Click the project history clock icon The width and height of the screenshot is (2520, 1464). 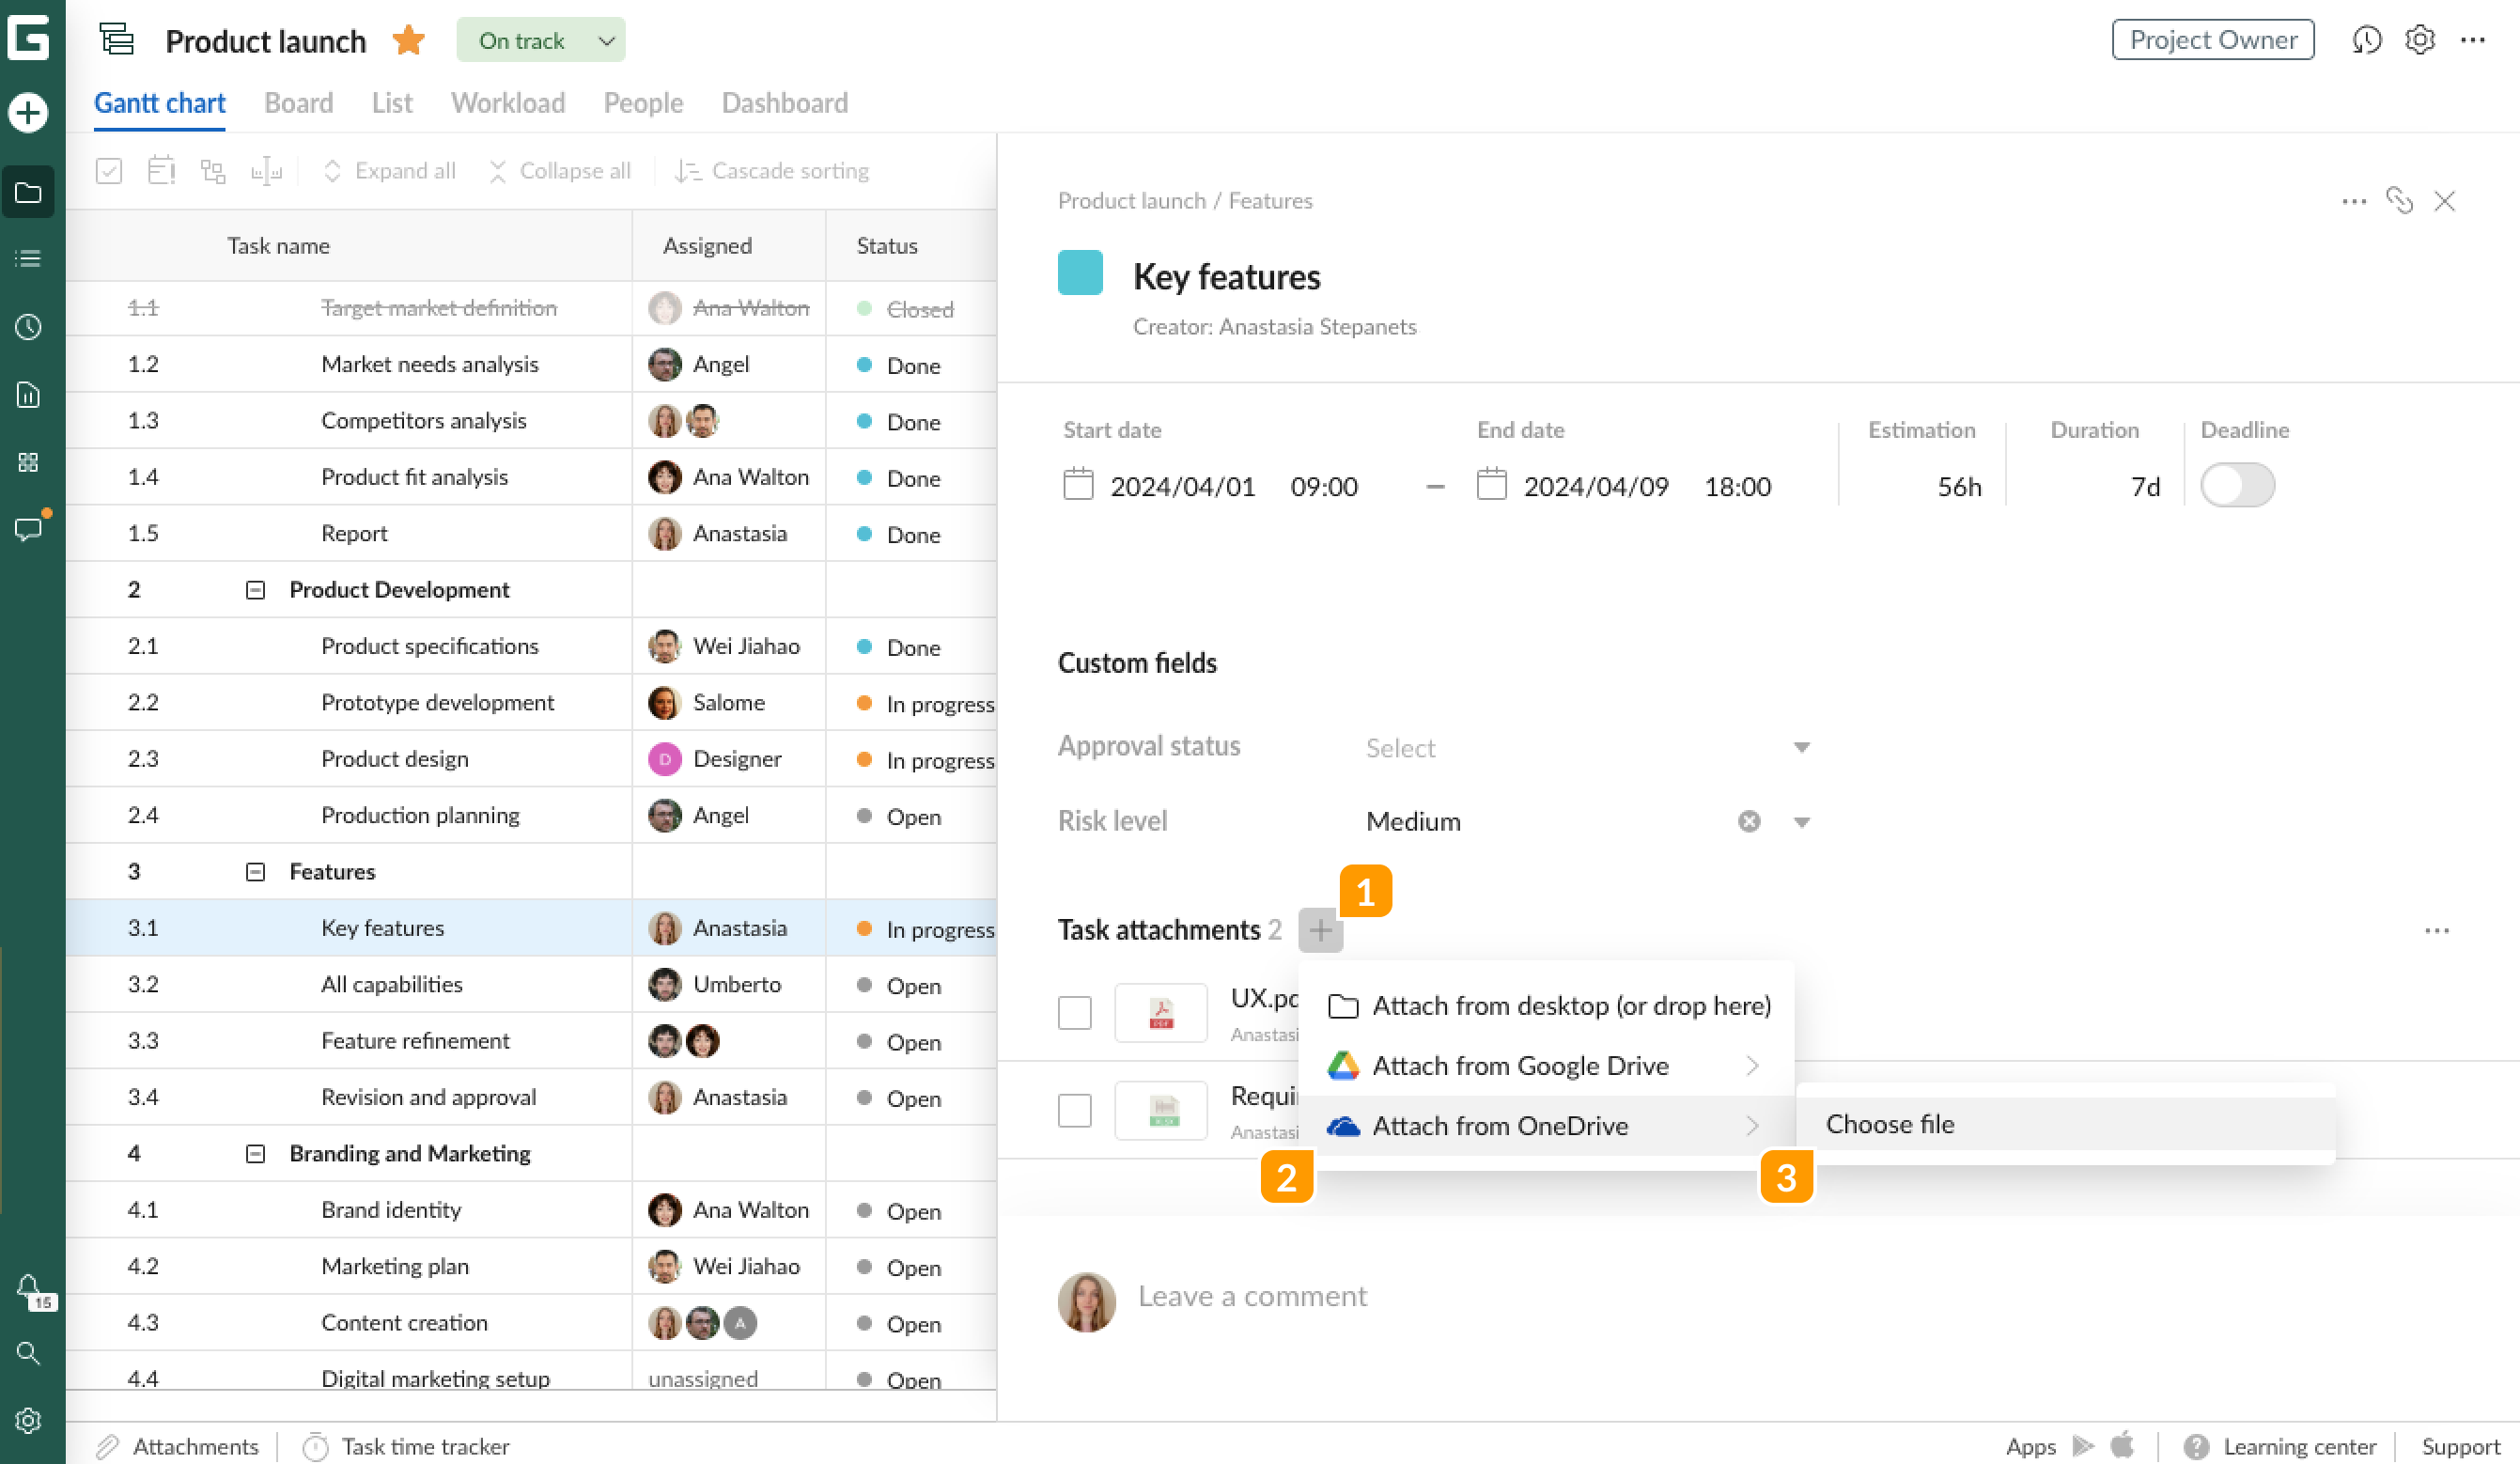pyautogui.click(x=2367, y=40)
